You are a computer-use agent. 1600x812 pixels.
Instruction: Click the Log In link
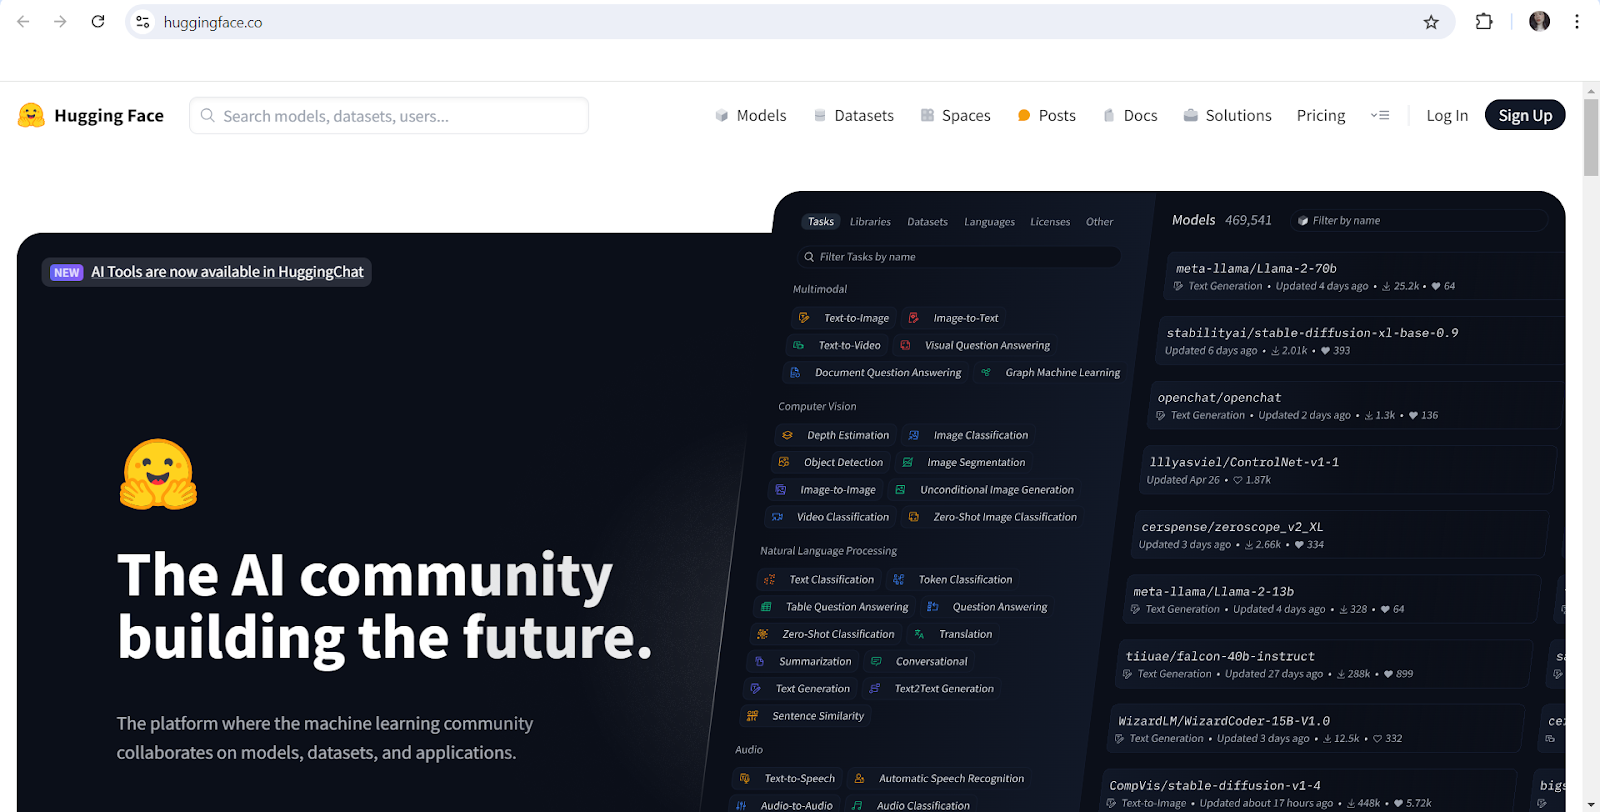[1447, 116]
